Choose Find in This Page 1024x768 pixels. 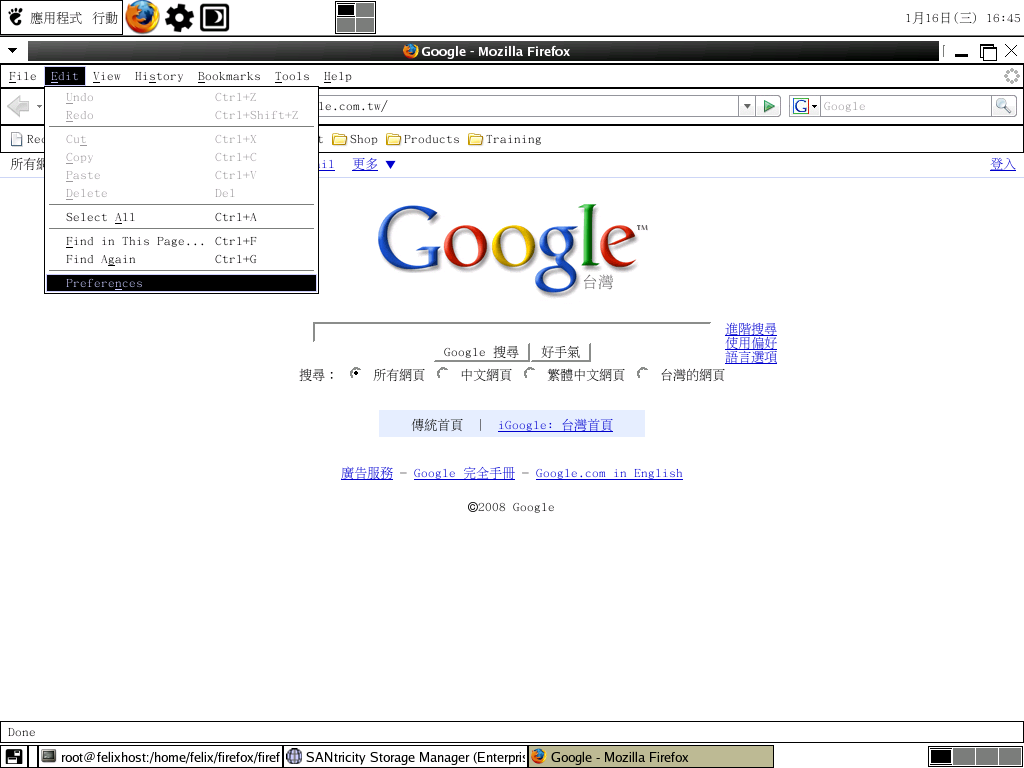pos(182,242)
